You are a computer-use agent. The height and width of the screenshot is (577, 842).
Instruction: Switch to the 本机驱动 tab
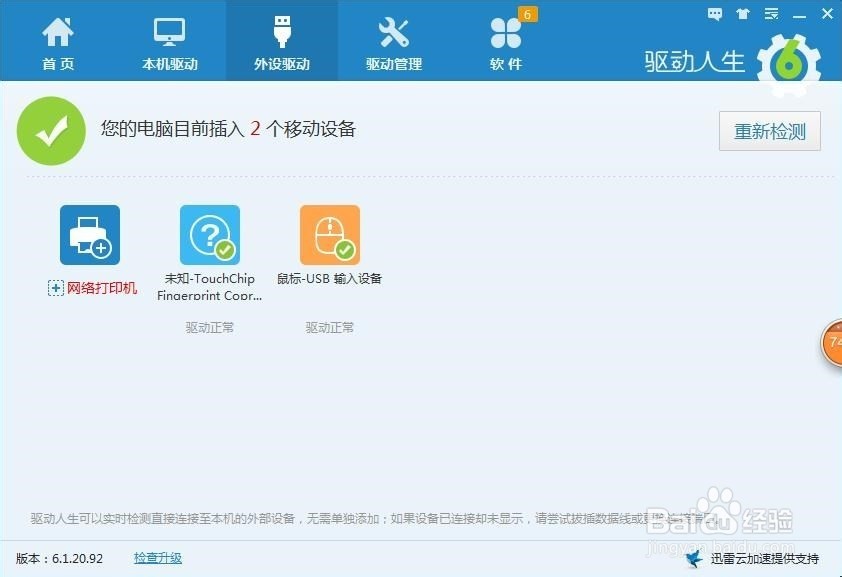(170, 43)
